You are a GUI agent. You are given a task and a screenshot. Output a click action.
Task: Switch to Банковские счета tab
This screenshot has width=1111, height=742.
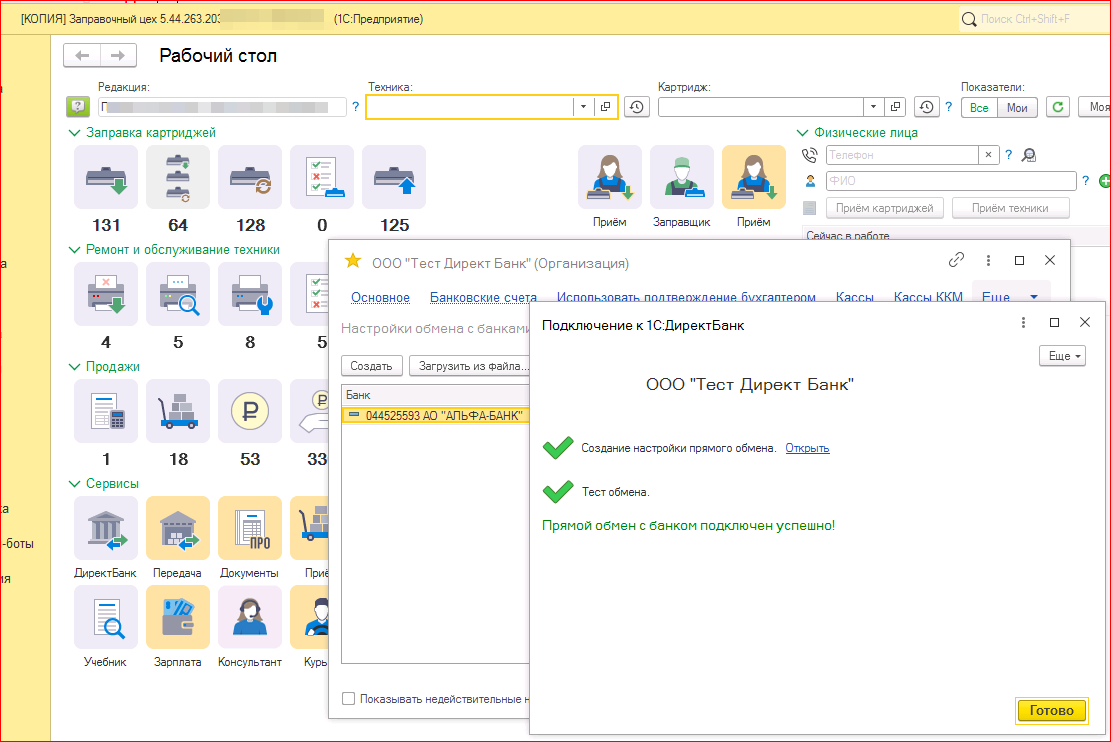[483, 298]
